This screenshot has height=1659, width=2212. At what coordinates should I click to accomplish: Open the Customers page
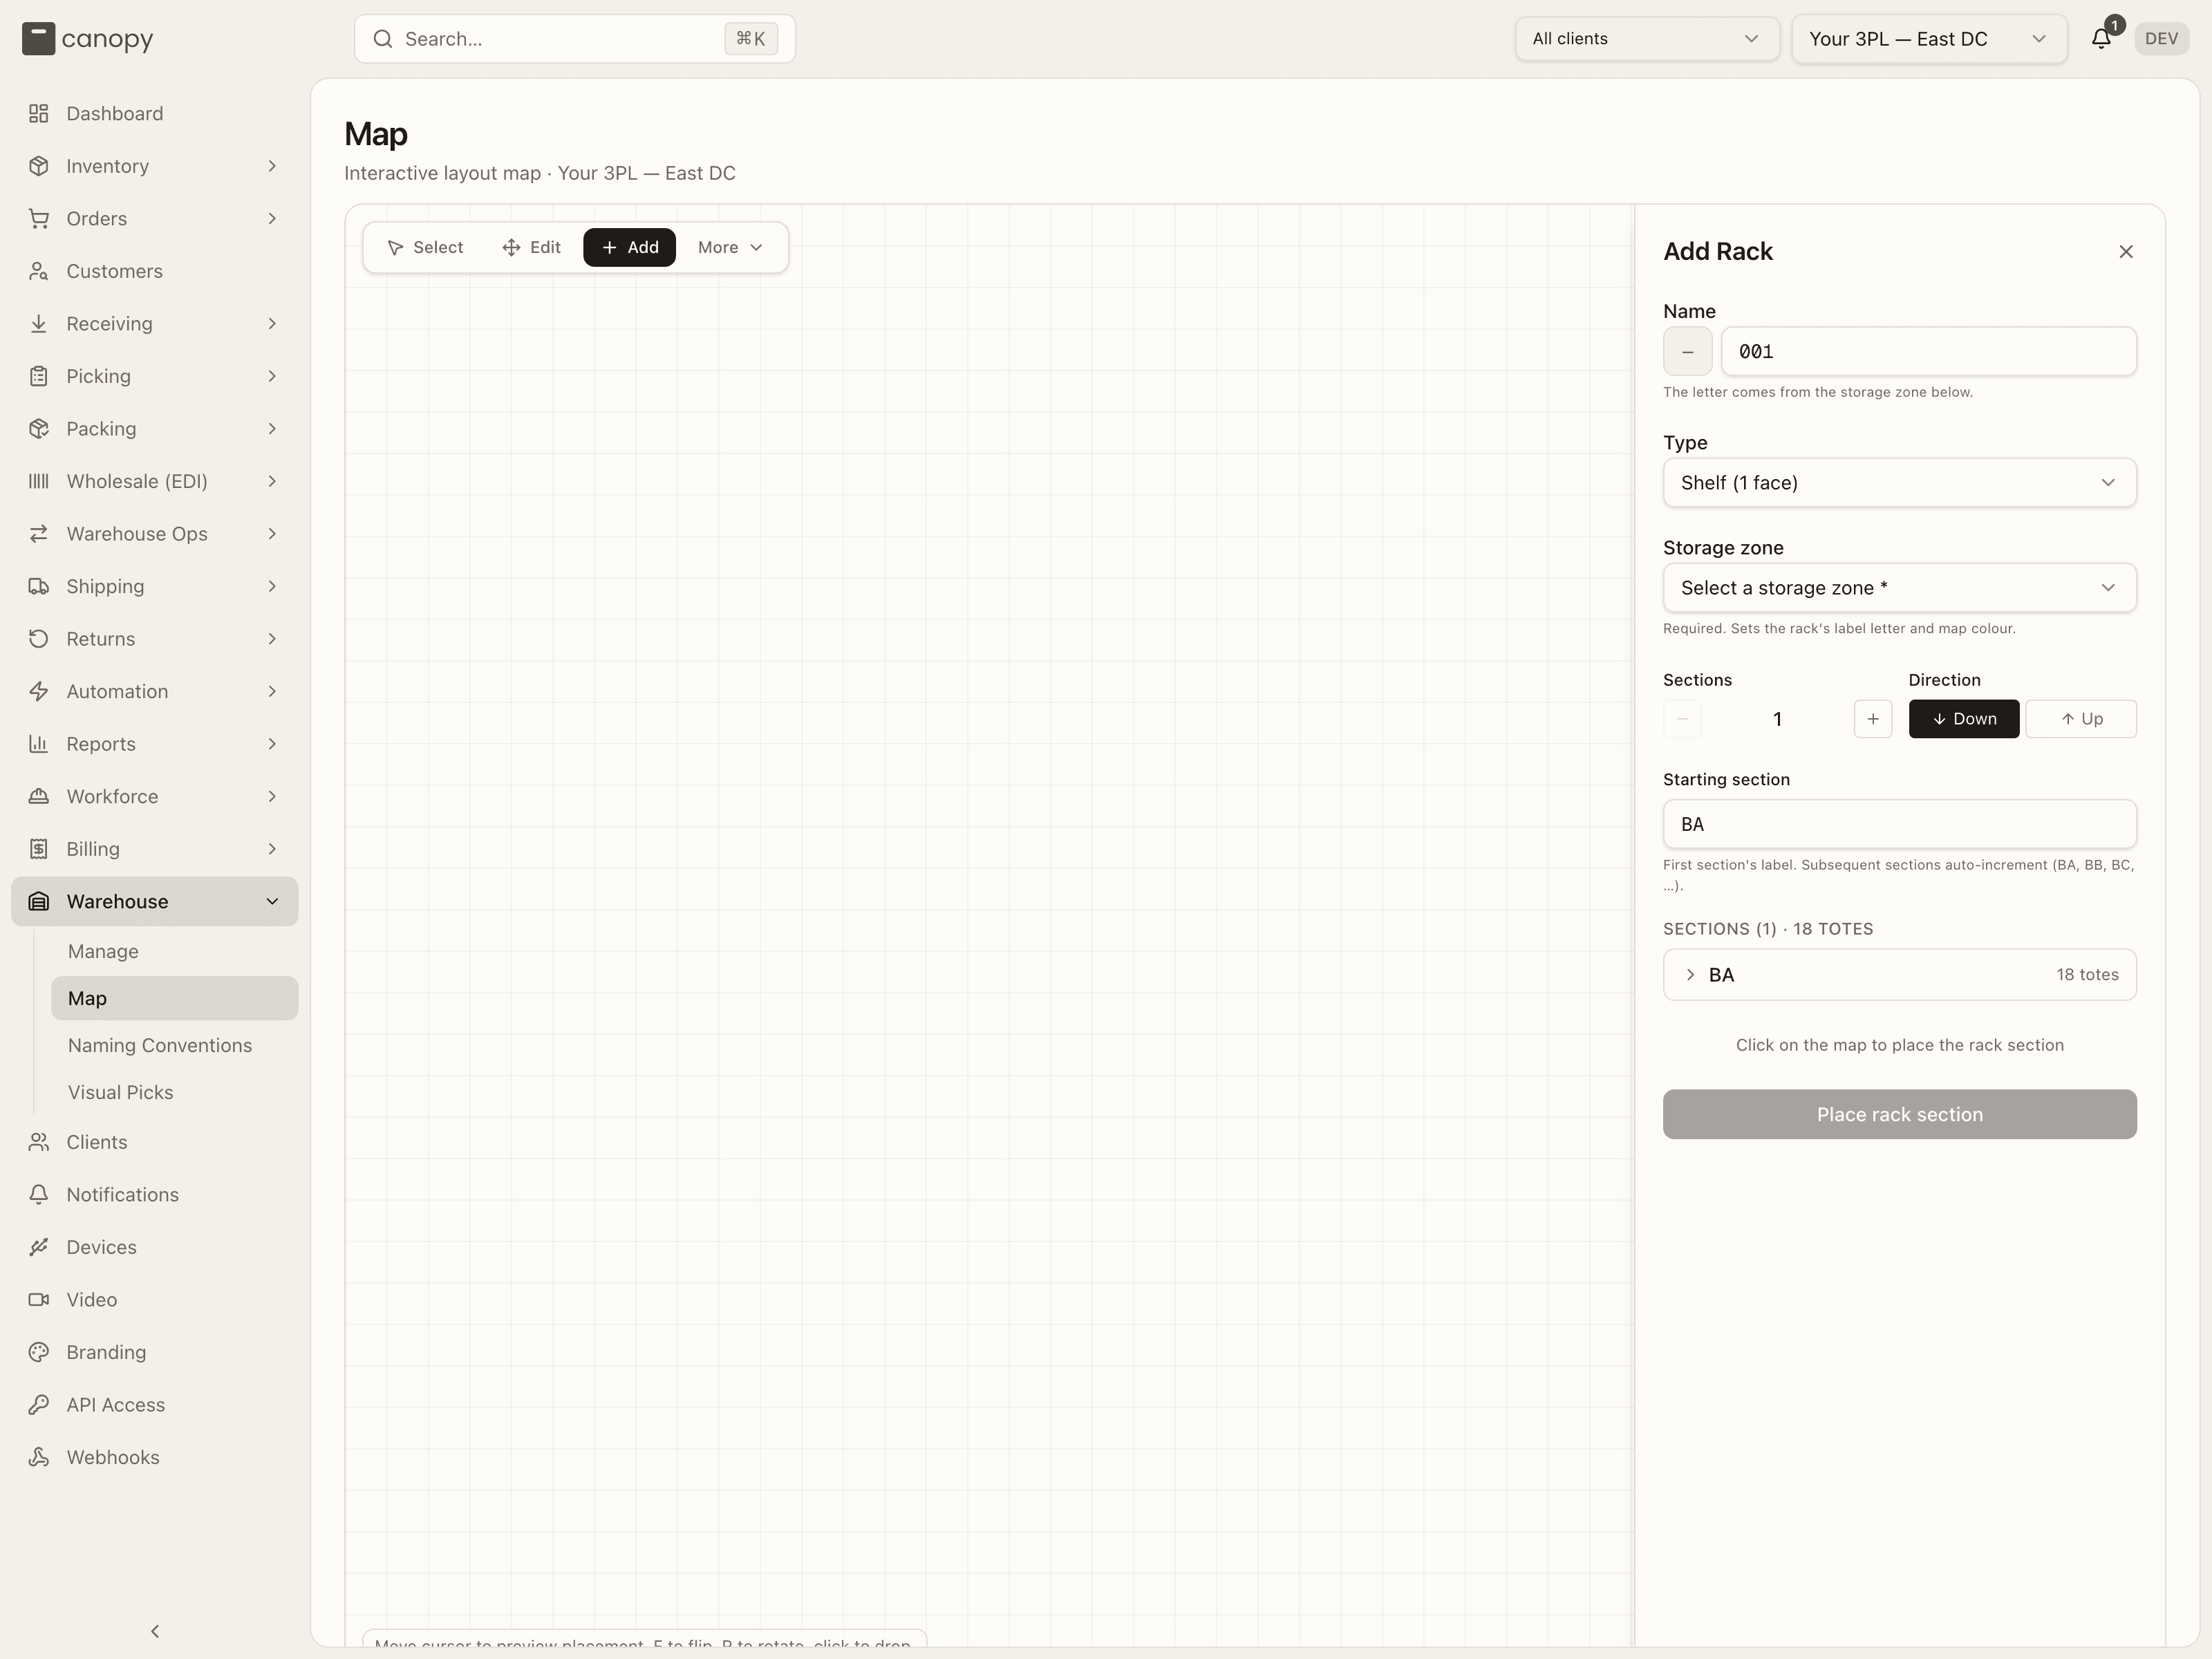click(154, 271)
